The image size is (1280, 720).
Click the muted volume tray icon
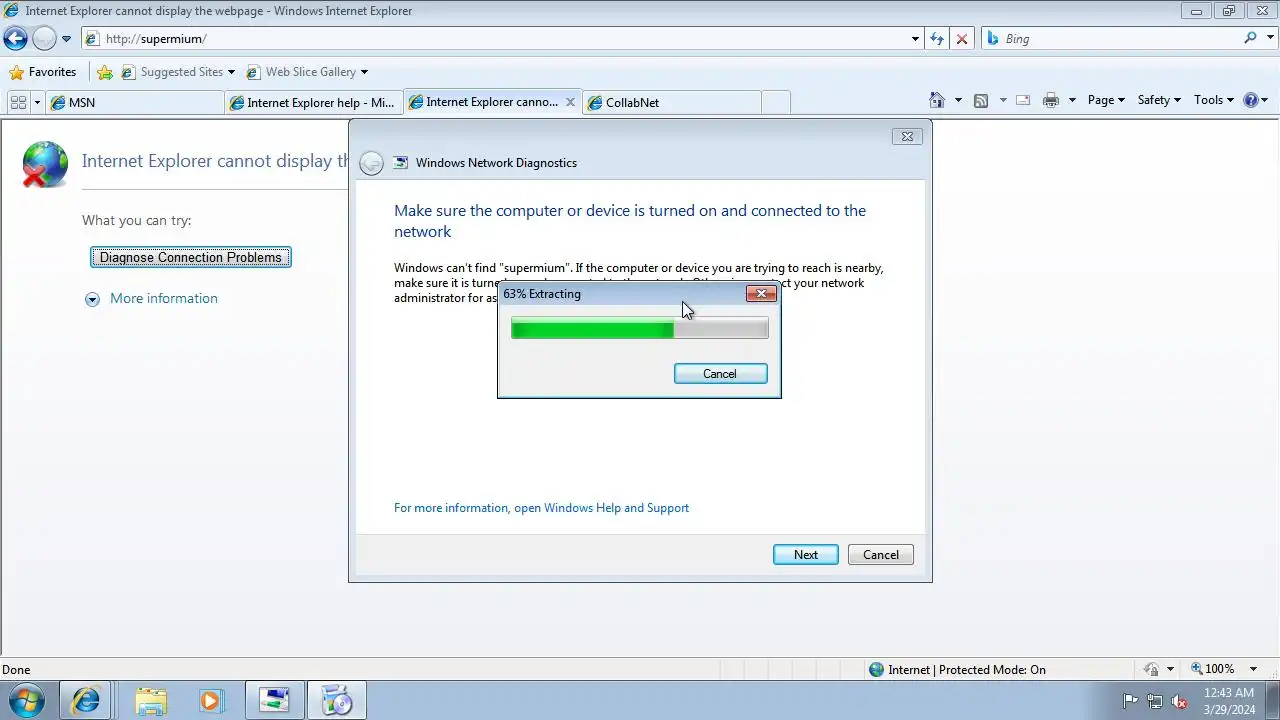(x=1179, y=701)
